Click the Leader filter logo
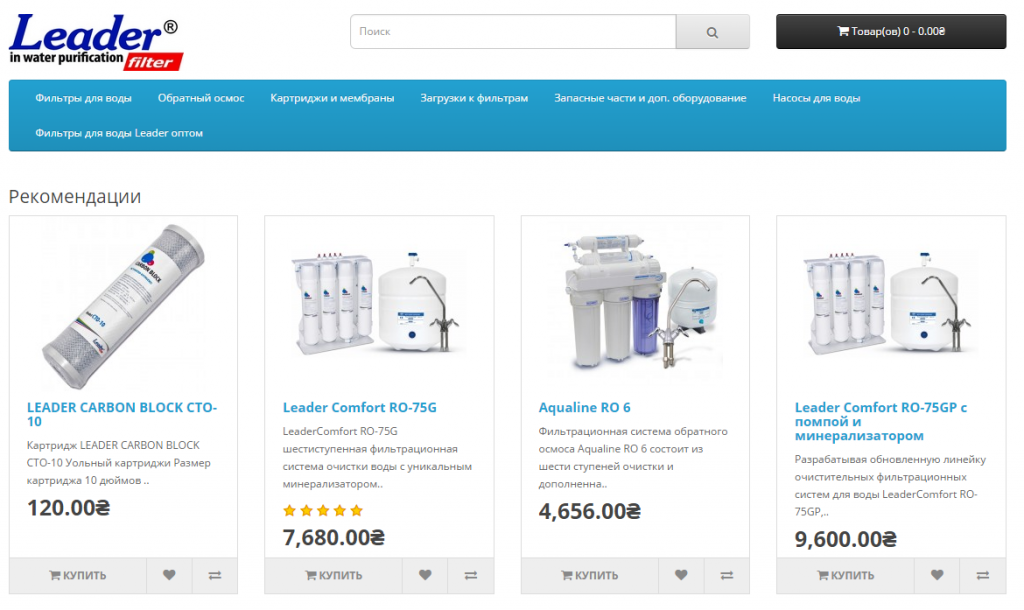Viewport: 1024px width, 610px height. (x=96, y=42)
